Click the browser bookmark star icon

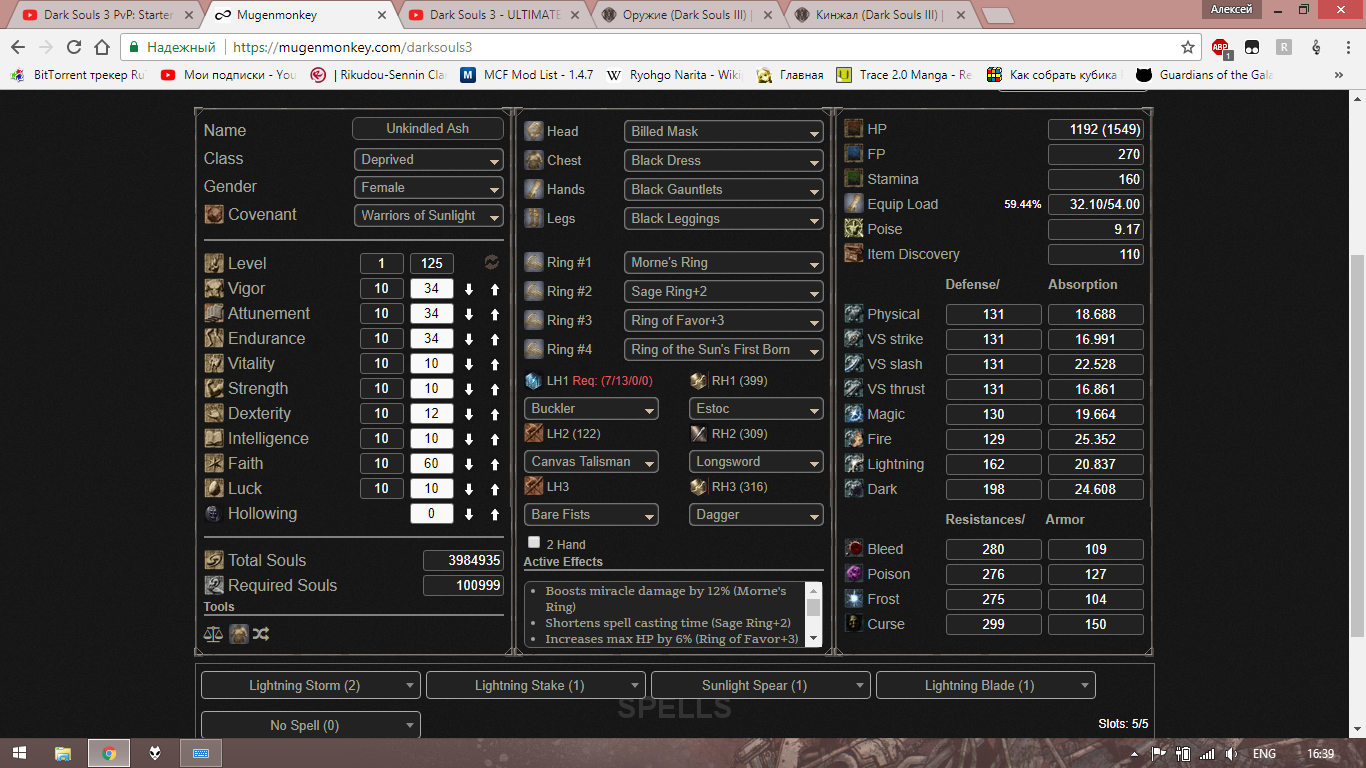click(x=1188, y=47)
